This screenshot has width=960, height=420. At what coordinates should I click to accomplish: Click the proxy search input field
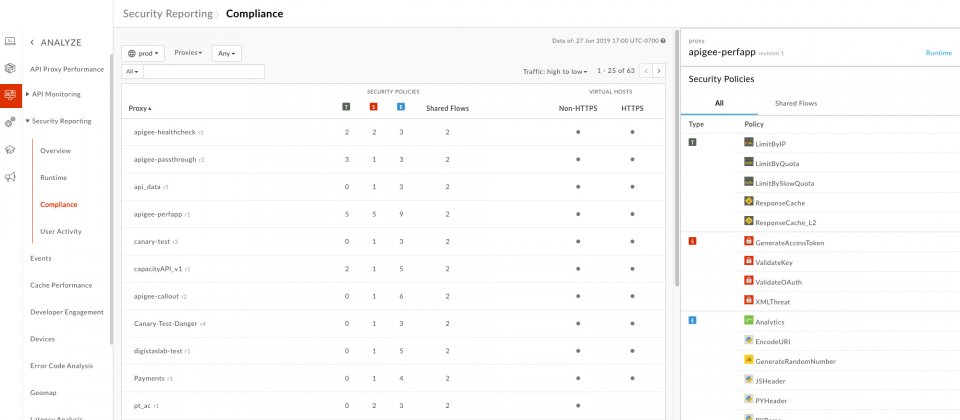tap(204, 72)
